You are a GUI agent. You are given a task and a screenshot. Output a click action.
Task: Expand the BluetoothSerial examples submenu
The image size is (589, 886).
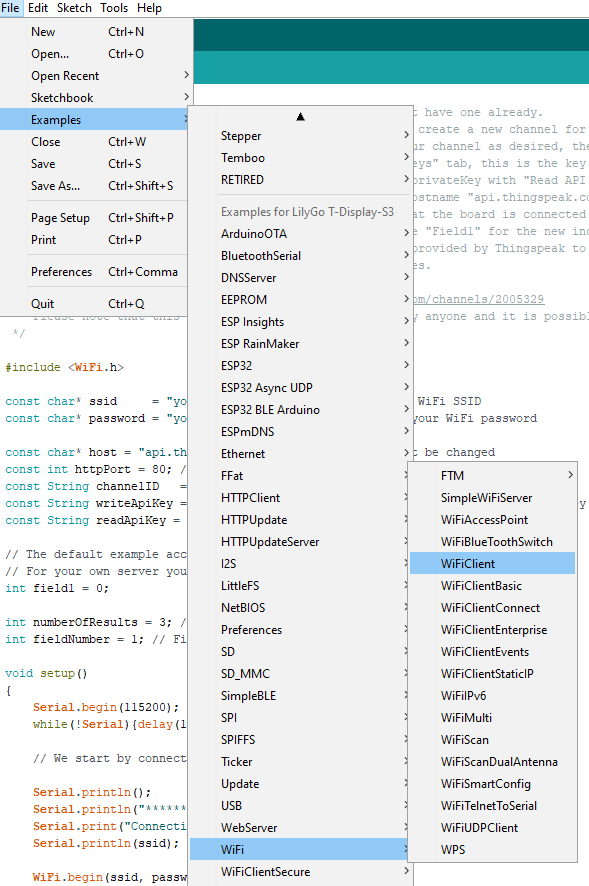coord(300,255)
